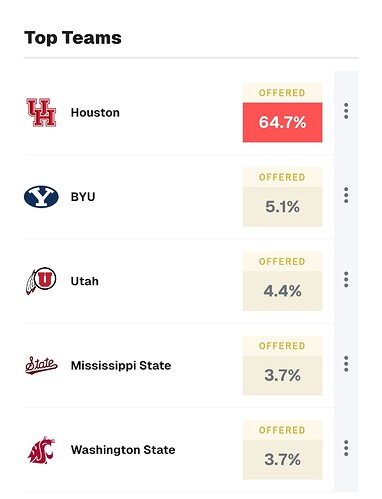Screen dimensions: 382x499
Task: Open the Mississippi State three-dot options menu
Action: [346, 364]
